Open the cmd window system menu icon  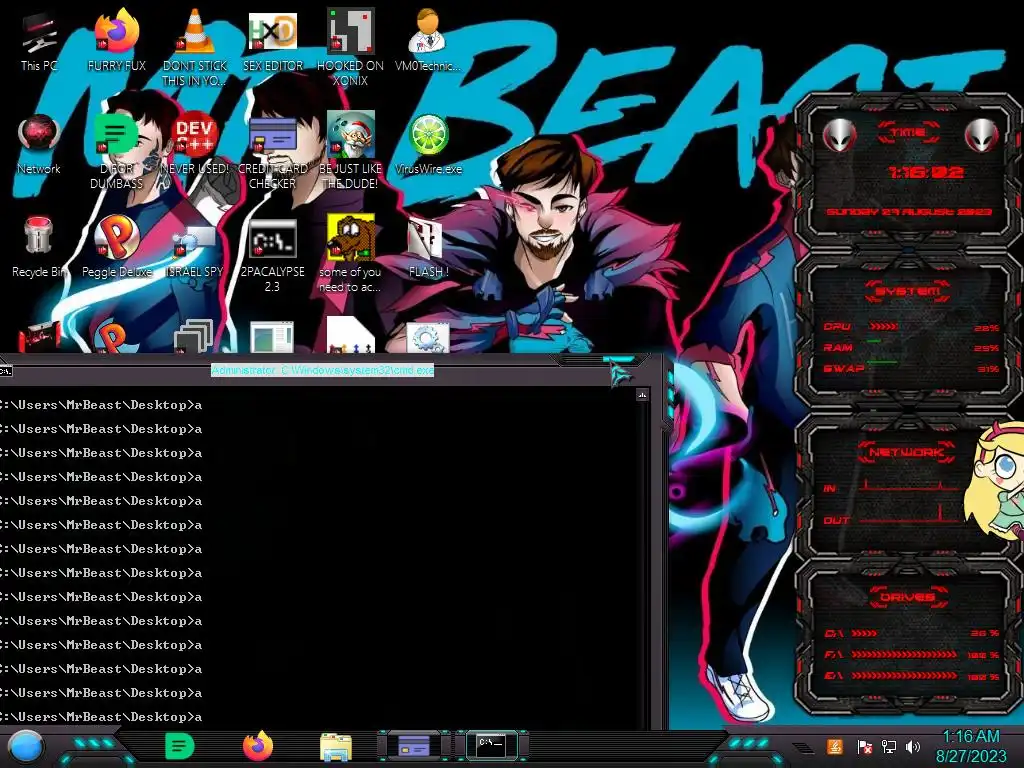pyautogui.click(x=6, y=371)
